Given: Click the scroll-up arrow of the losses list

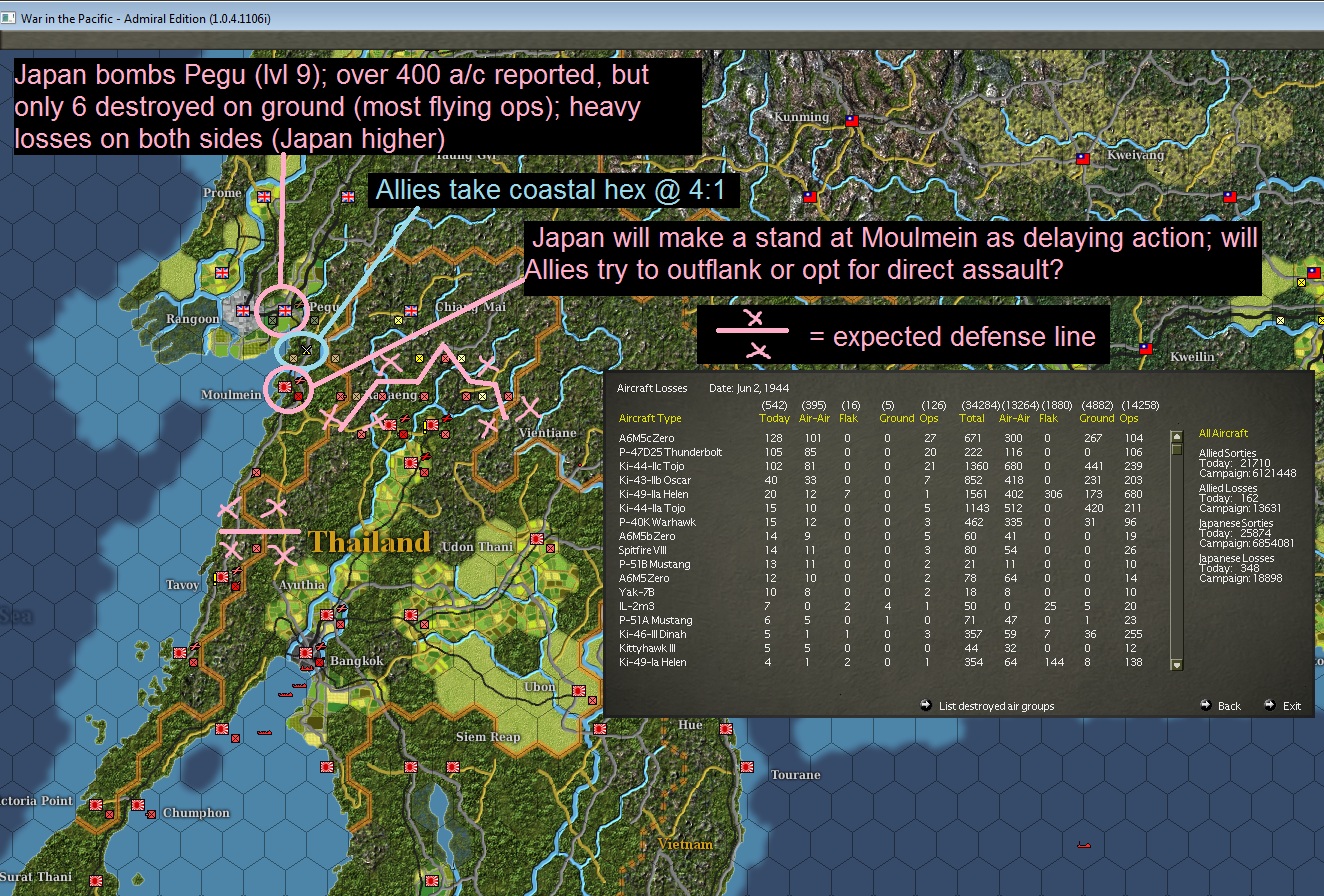Looking at the screenshot, I should [1177, 436].
